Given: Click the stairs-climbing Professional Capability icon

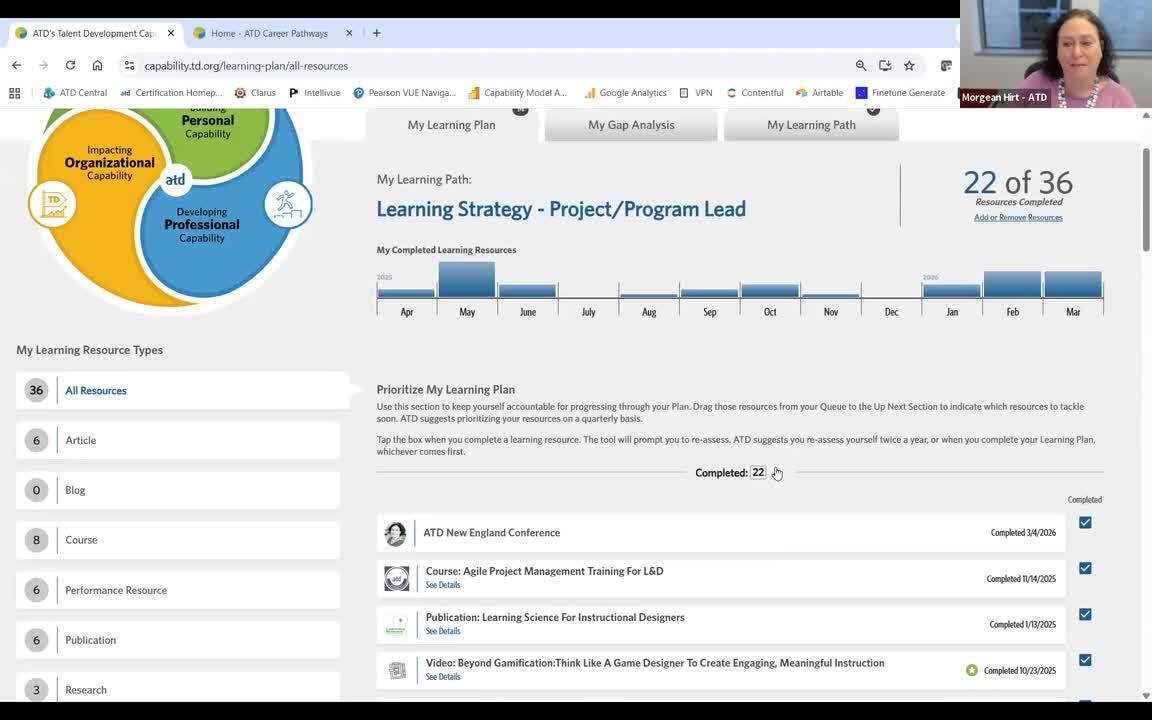Looking at the screenshot, I should click(x=288, y=204).
